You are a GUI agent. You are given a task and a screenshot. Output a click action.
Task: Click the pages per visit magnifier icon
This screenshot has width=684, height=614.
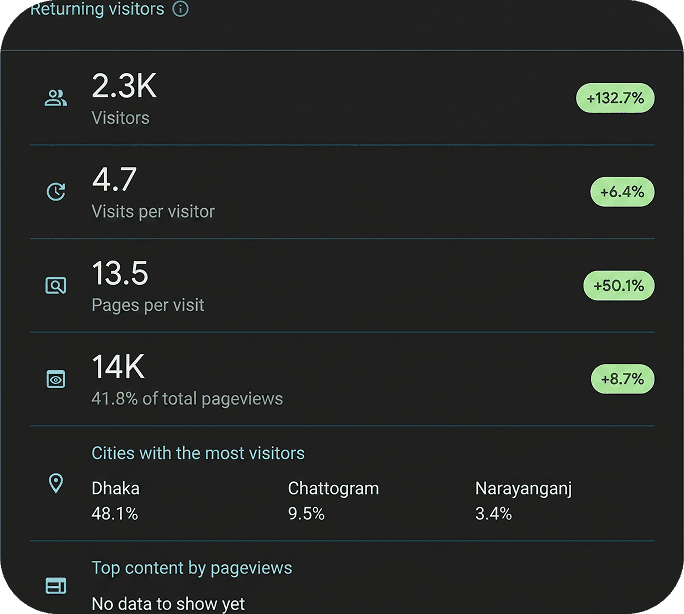click(x=56, y=286)
